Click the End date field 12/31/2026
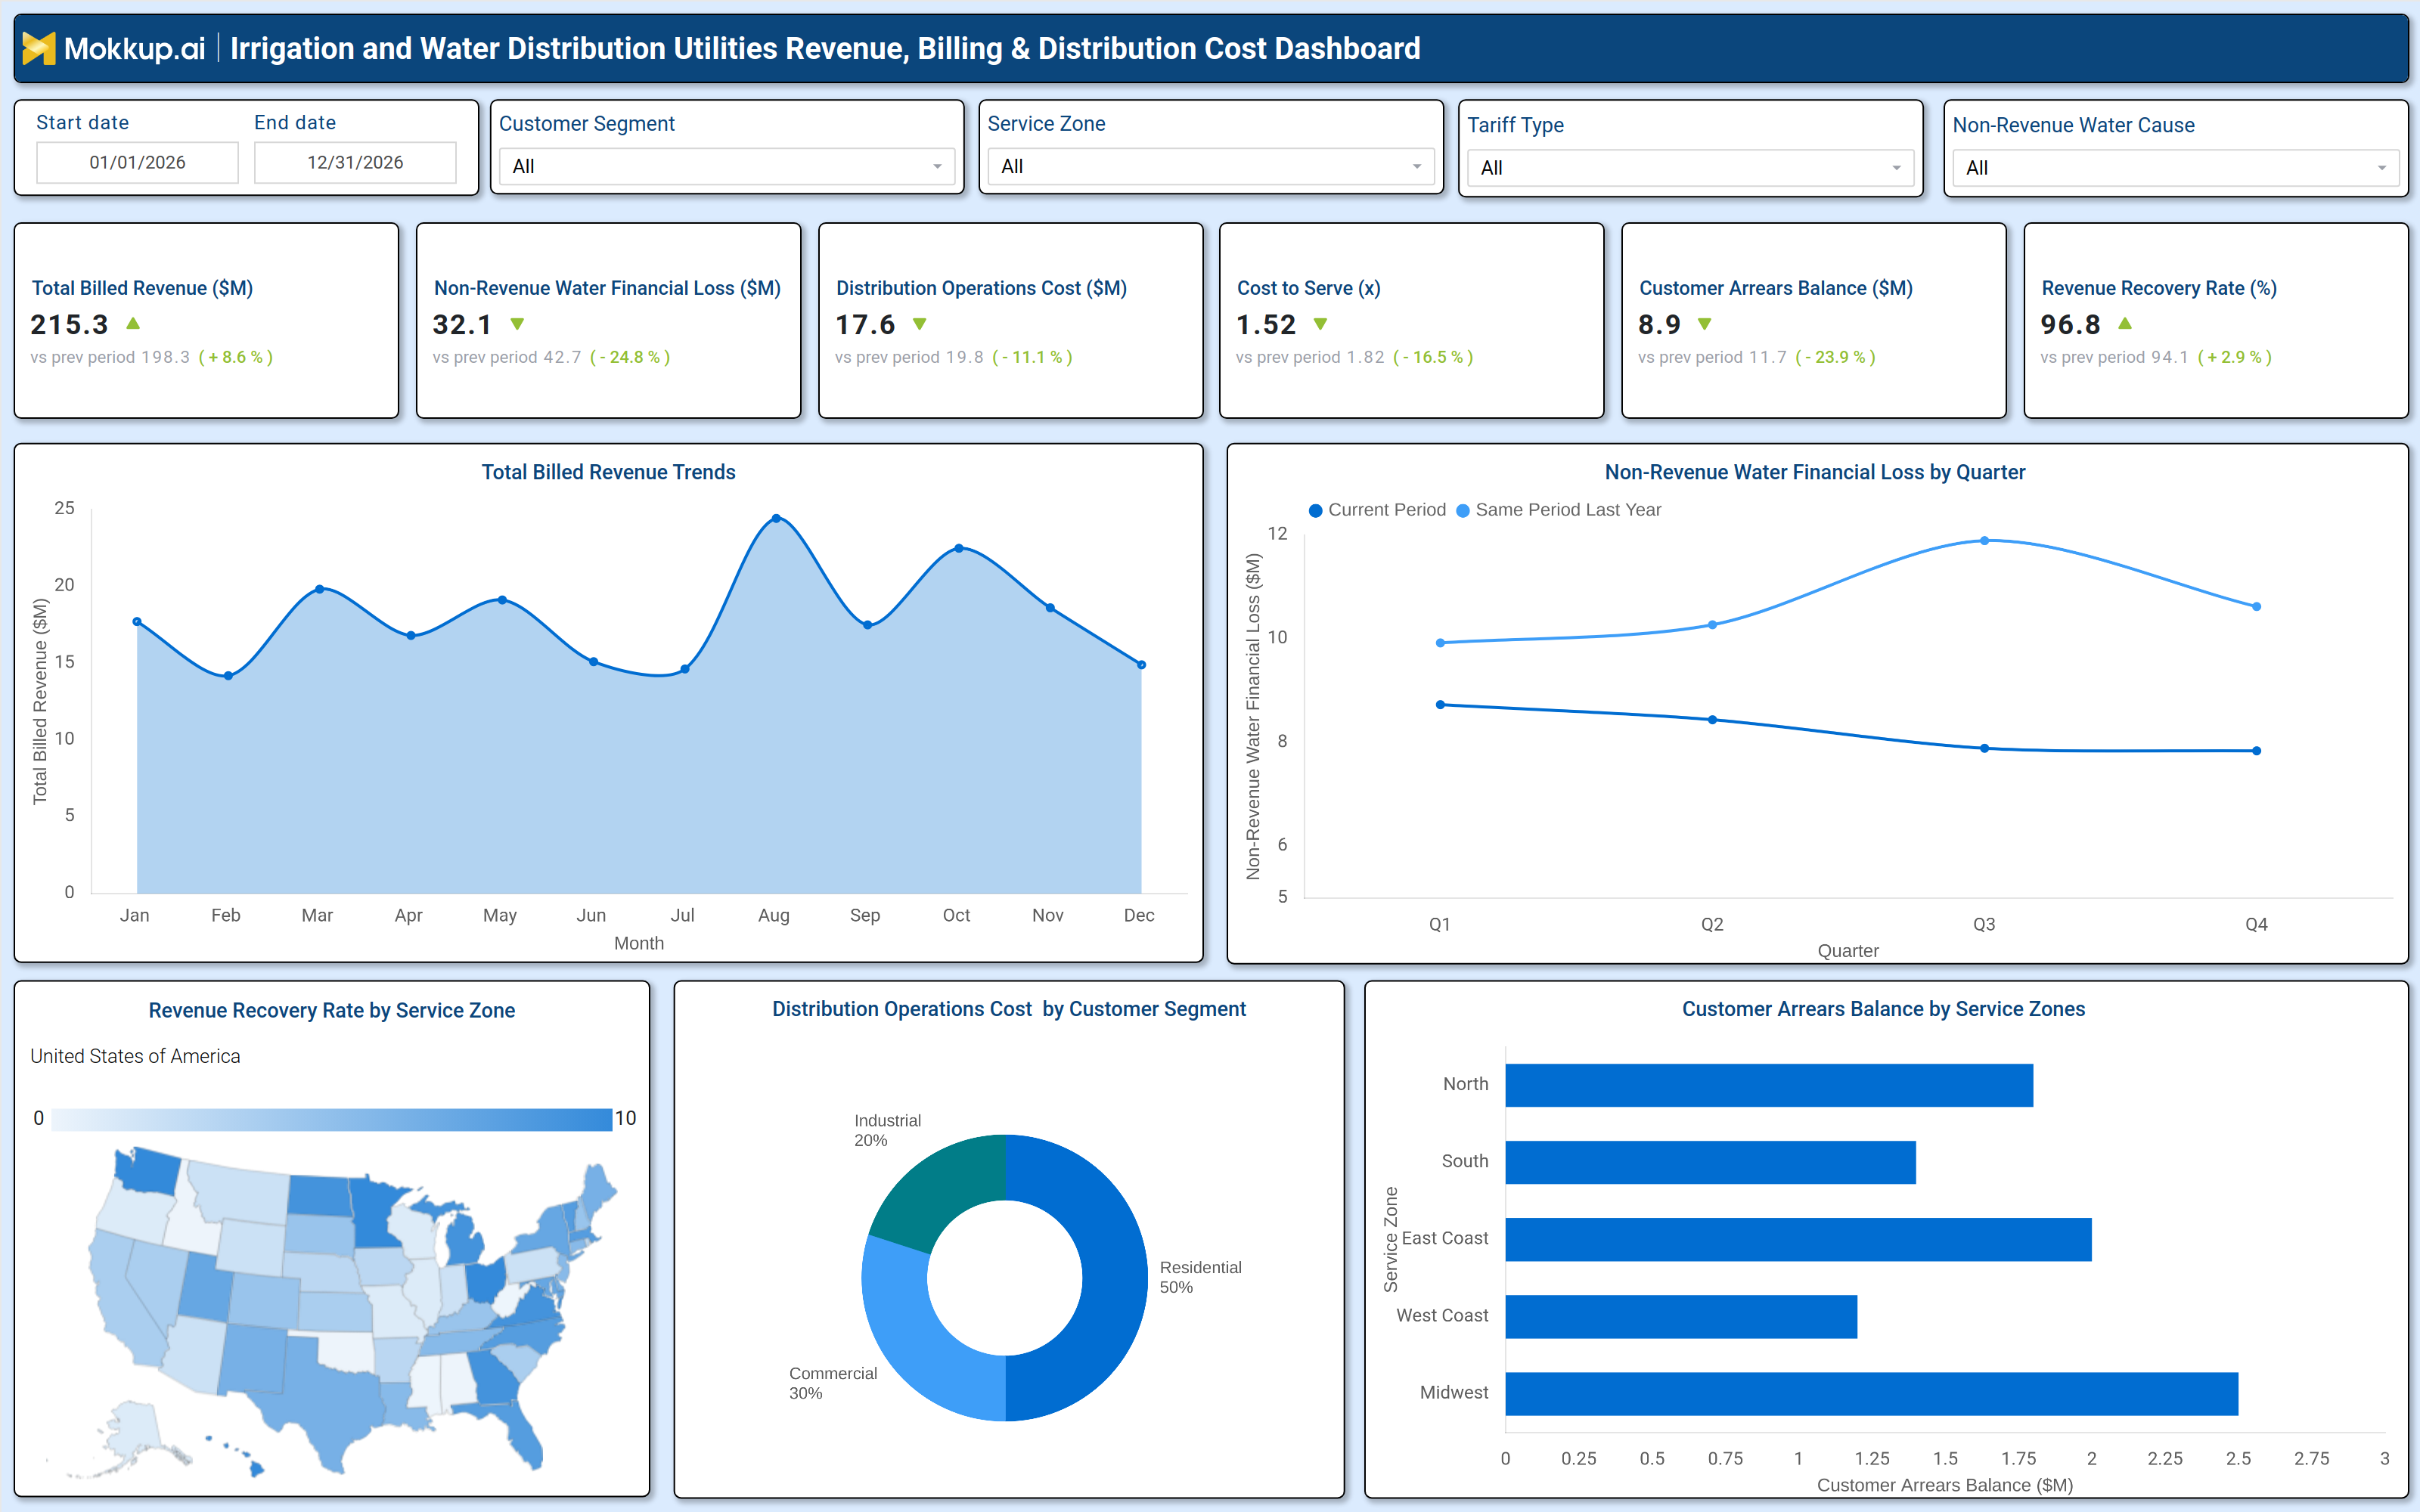This screenshot has height=1512, width=2420. coord(355,162)
